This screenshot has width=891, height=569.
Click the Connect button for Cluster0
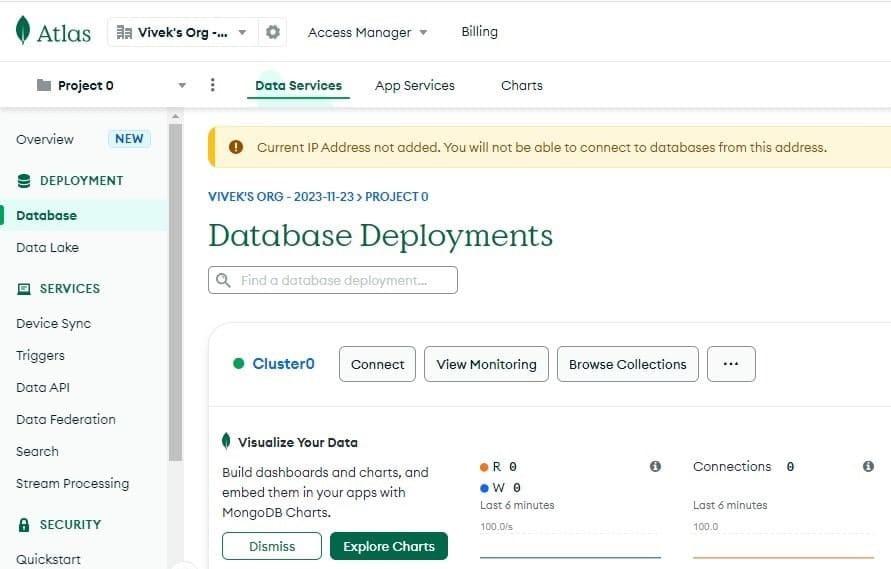click(377, 364)
